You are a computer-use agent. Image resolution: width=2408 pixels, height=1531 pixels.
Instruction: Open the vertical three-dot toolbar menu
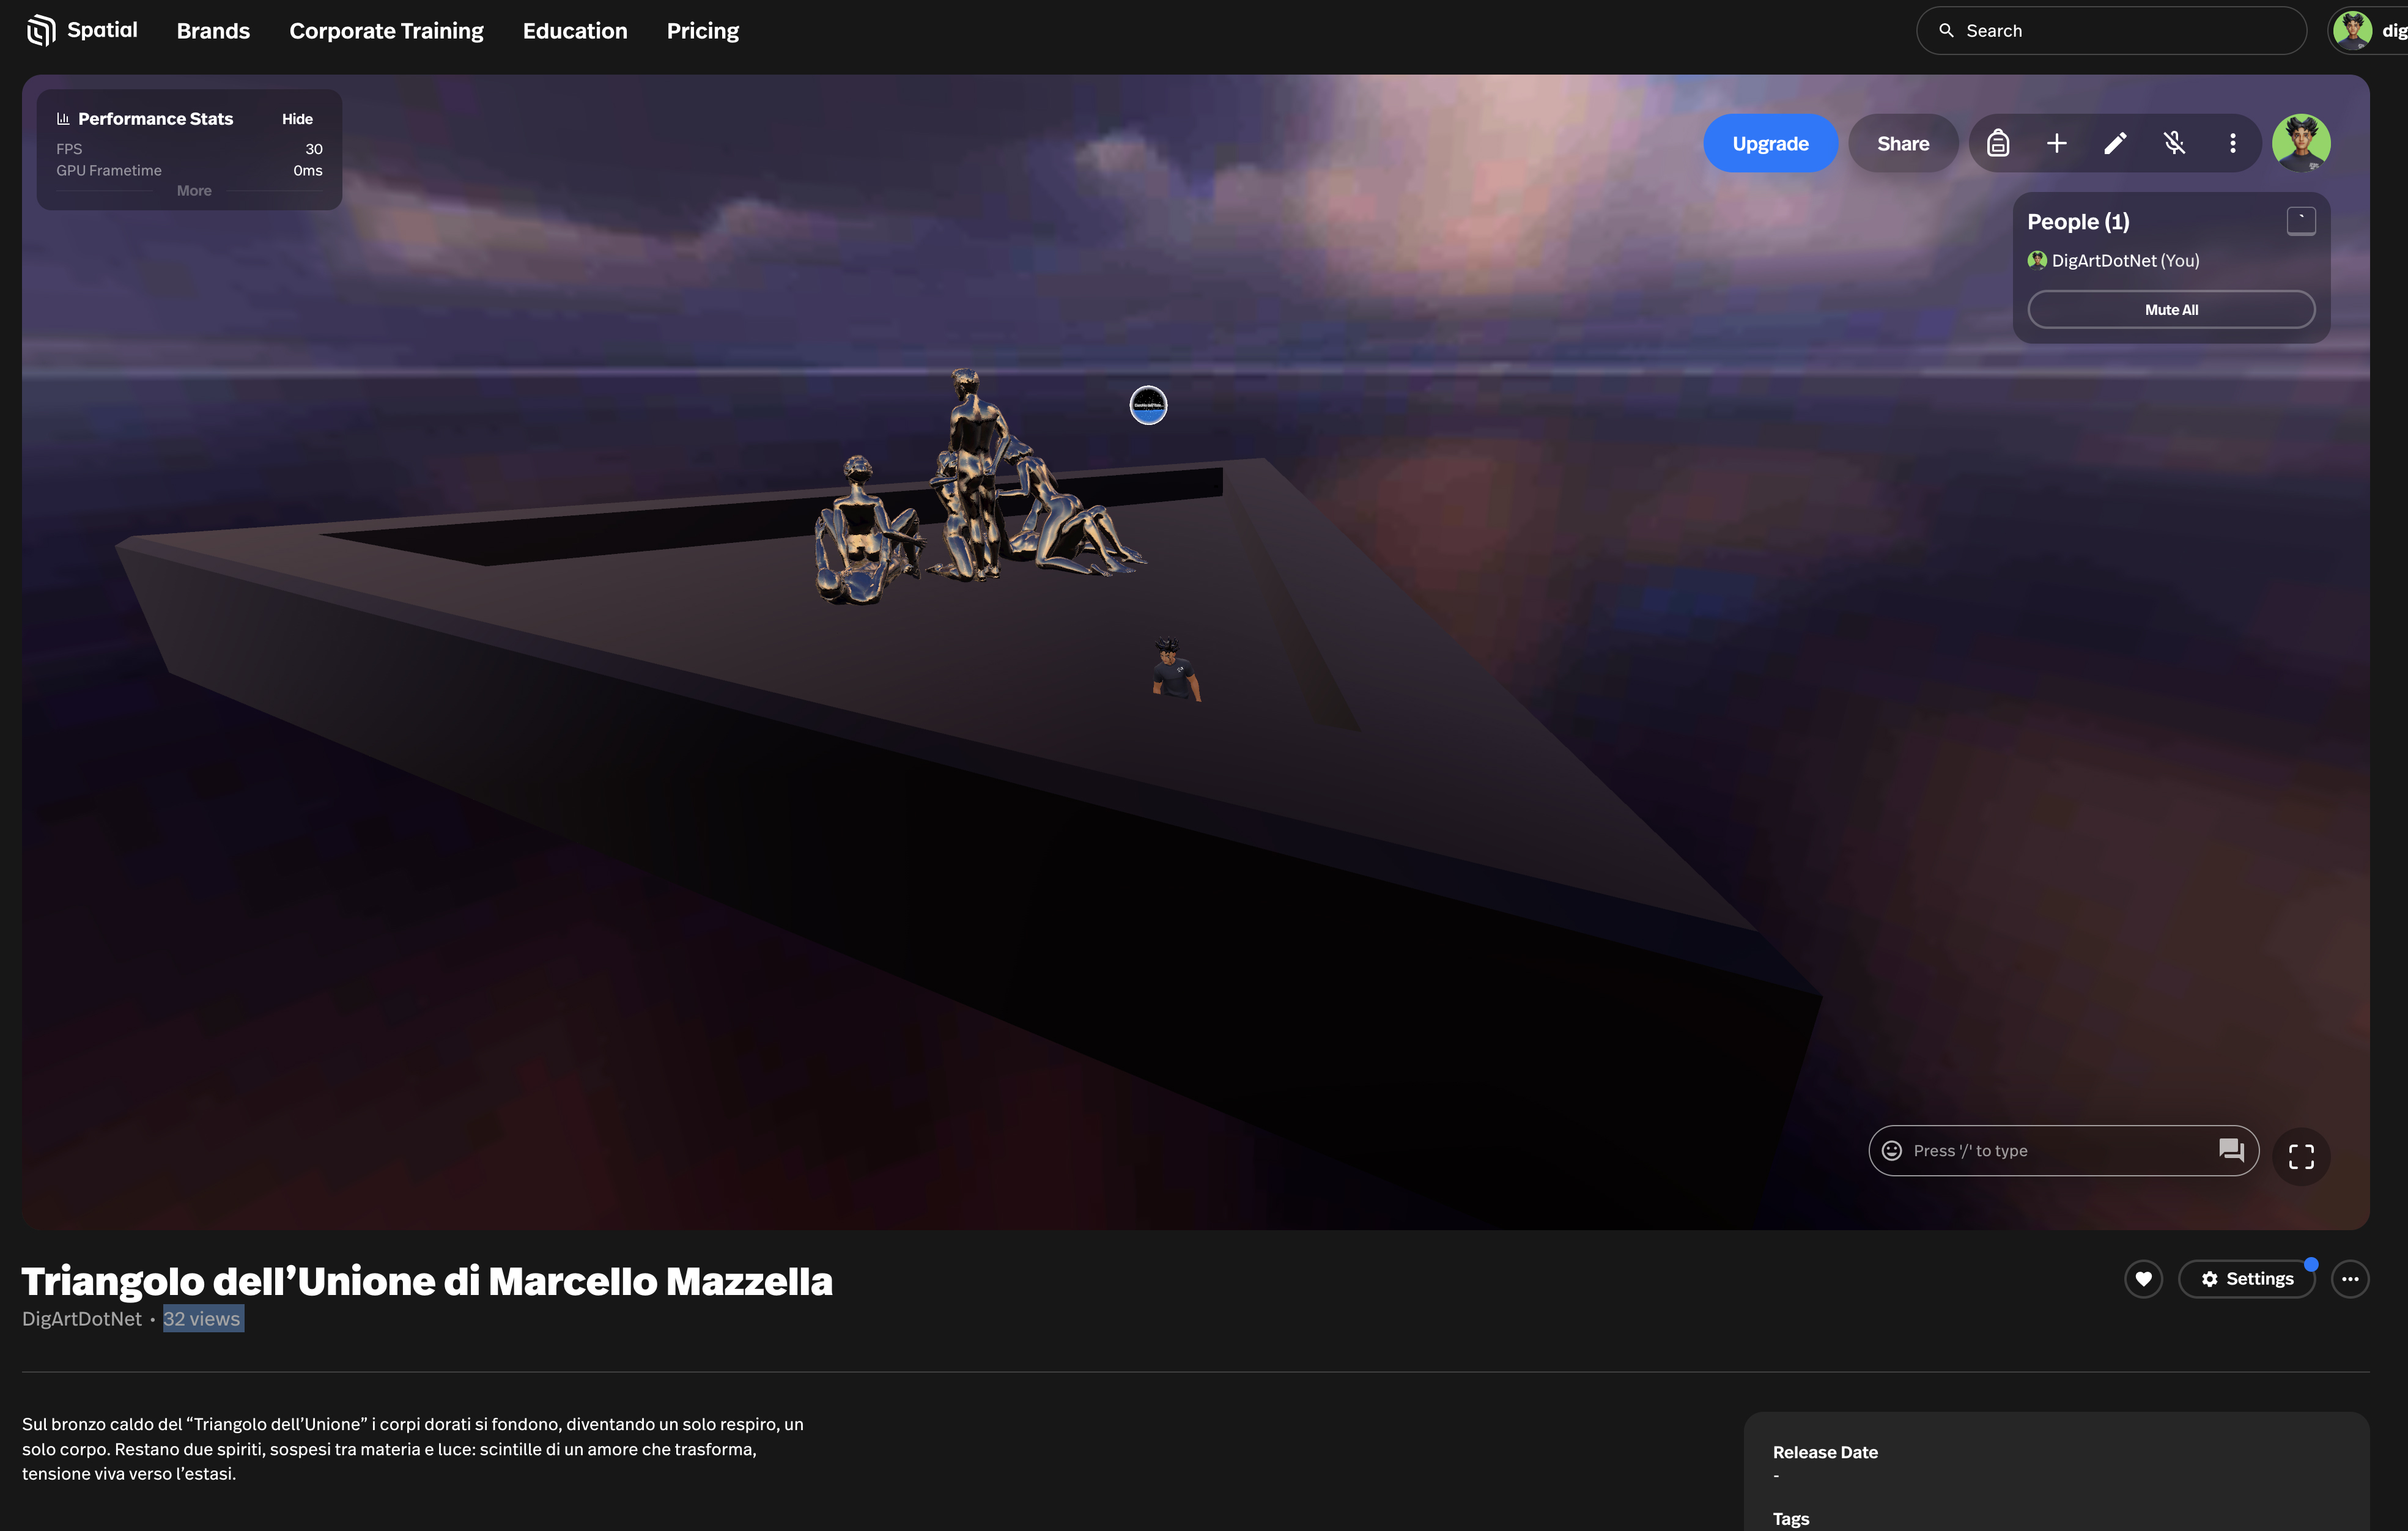coord(2232,143)
